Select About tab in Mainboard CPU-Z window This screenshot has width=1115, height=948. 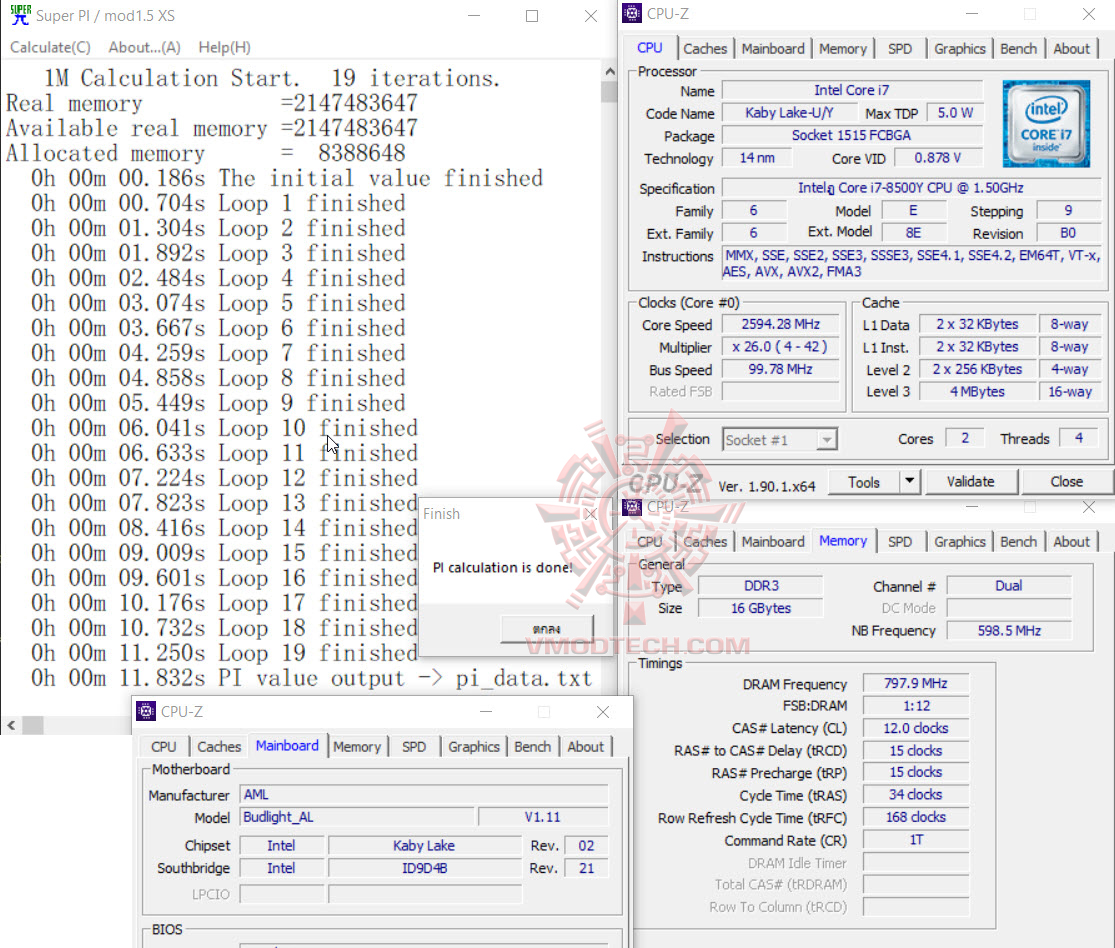tap(585, 747)
